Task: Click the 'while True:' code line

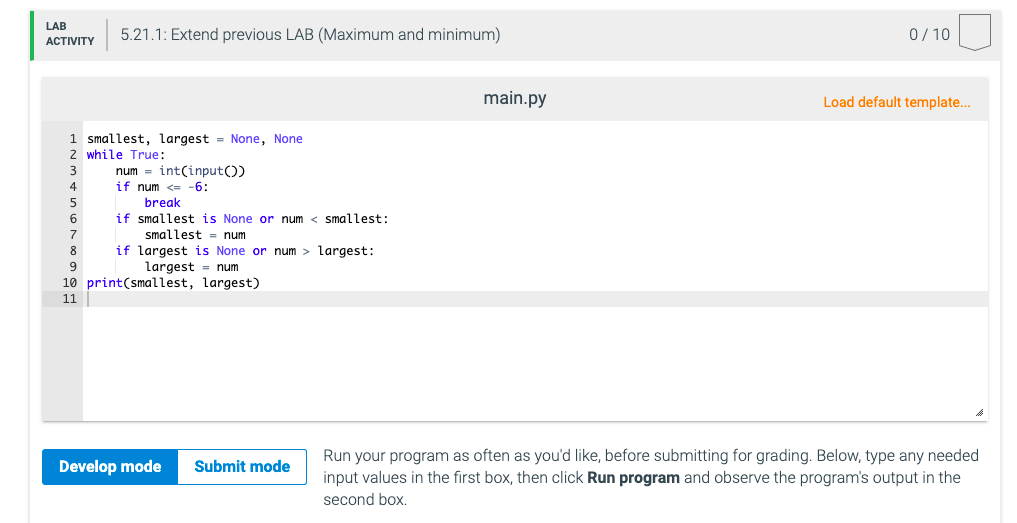Action: (x=126, y=155)
